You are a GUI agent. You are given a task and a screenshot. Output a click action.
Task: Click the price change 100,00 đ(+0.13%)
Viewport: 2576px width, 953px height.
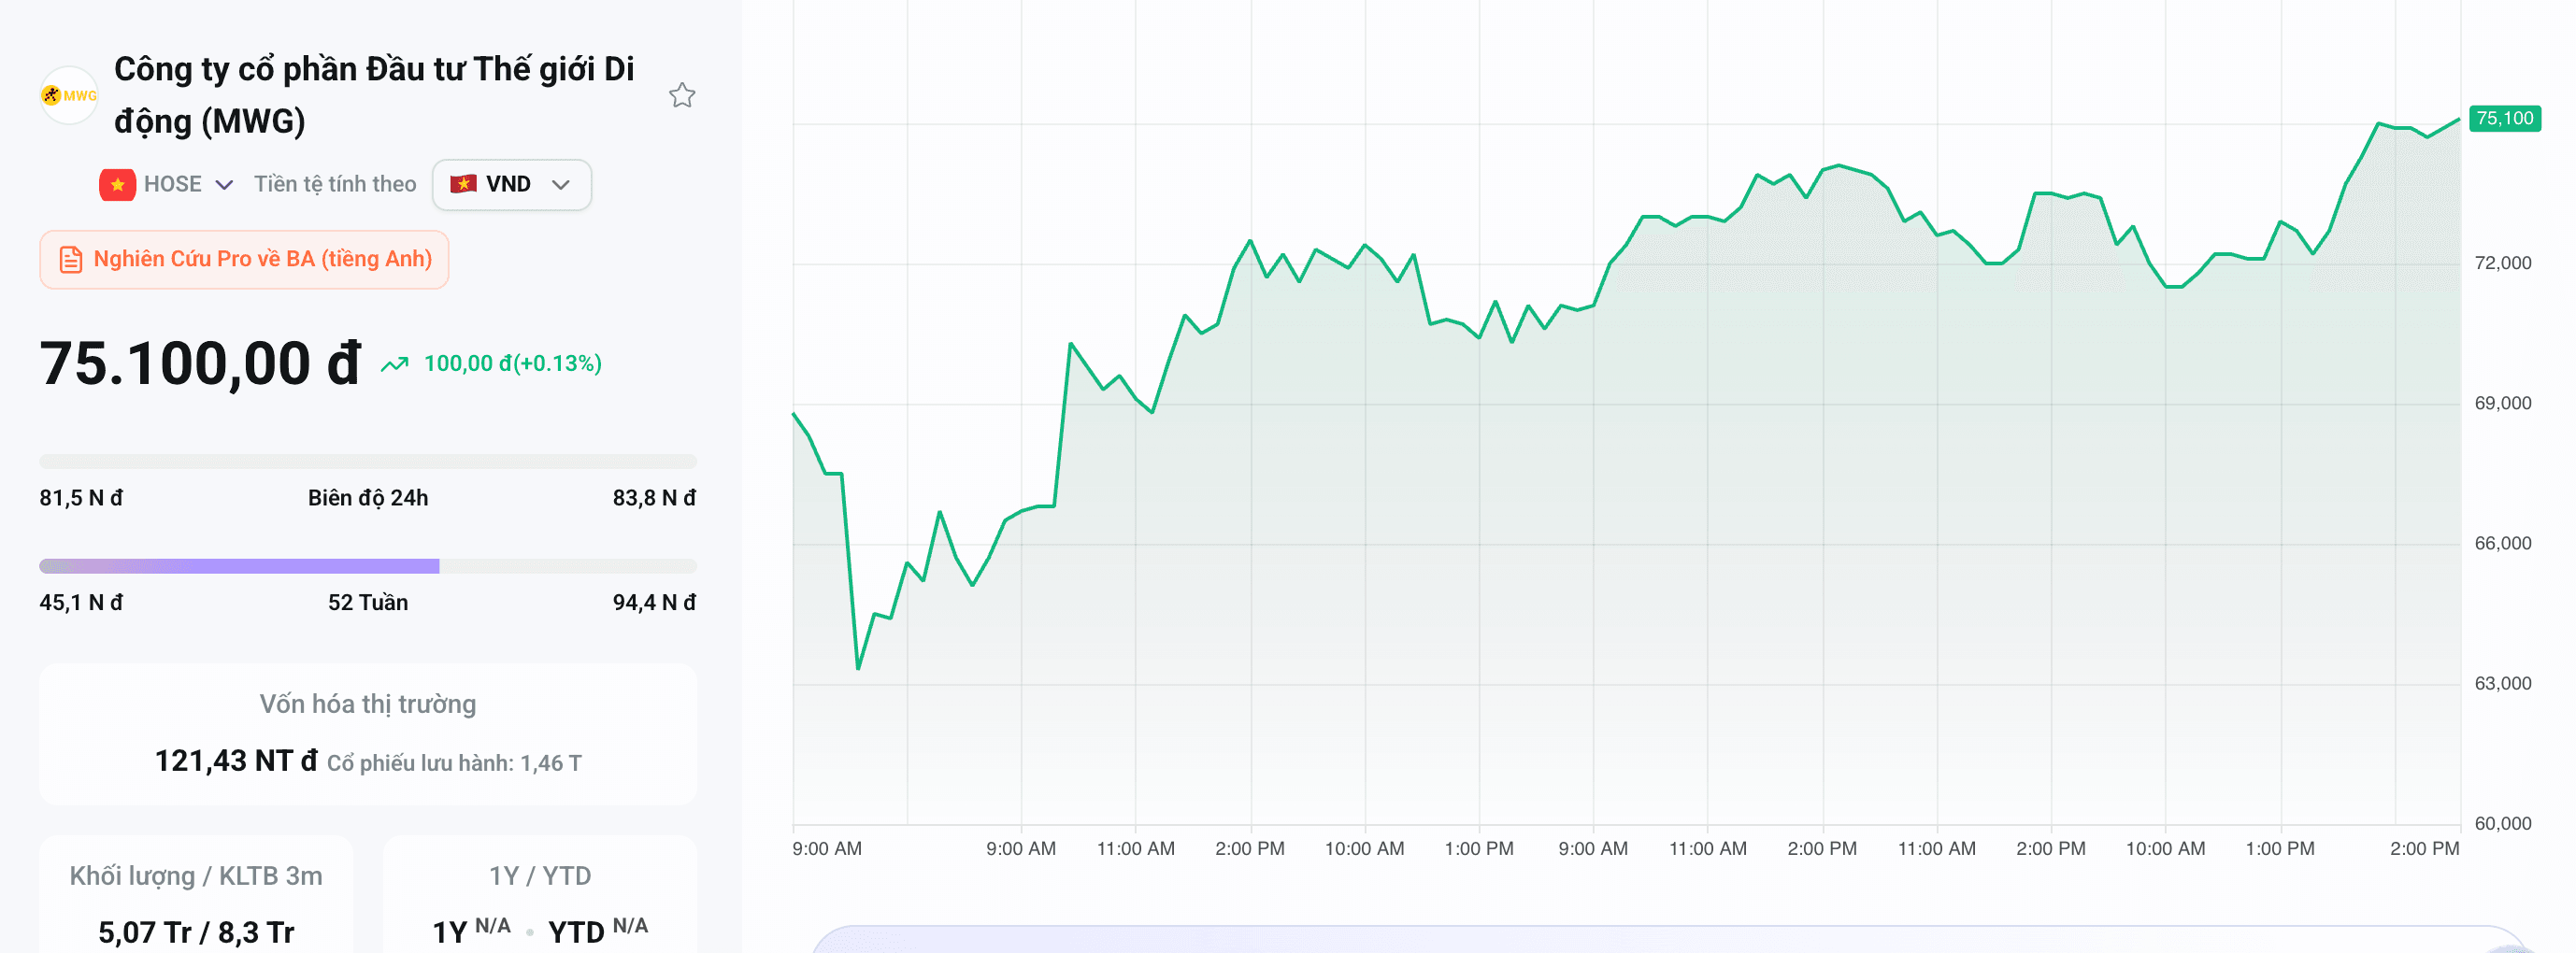(513, 363)
